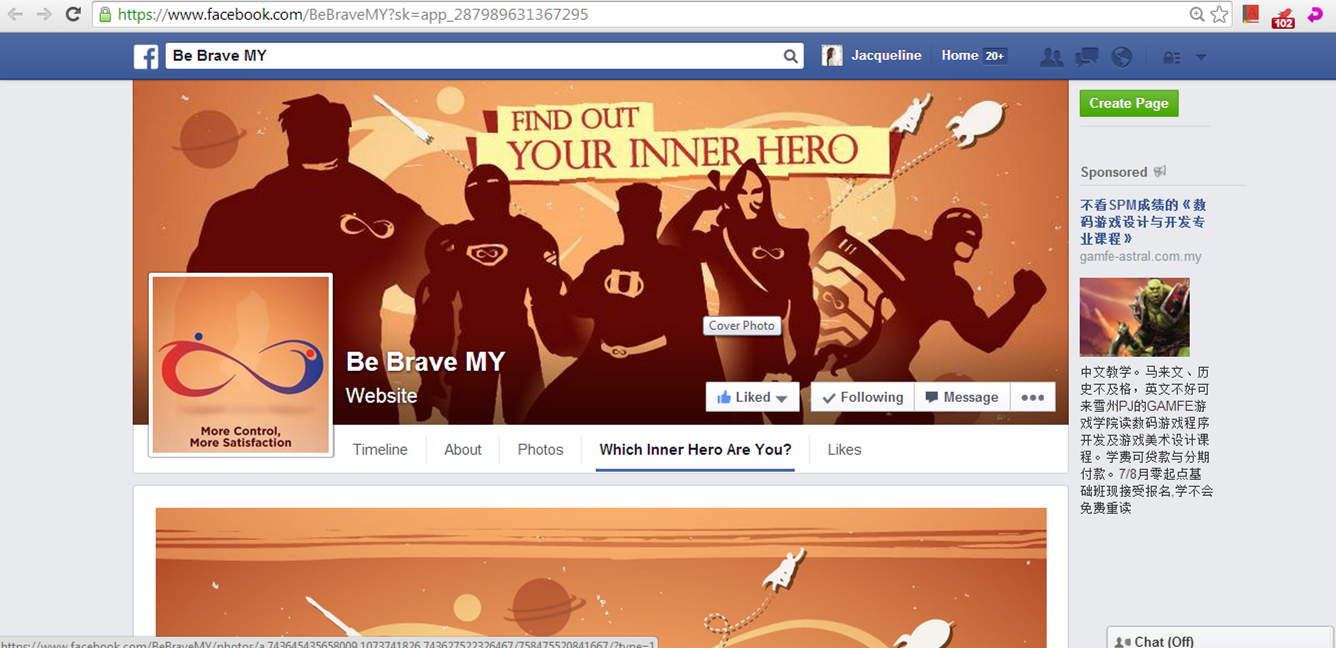Switch to the About tab
Viewport: 1336px width, 648px height.
(x=463, y=450)
